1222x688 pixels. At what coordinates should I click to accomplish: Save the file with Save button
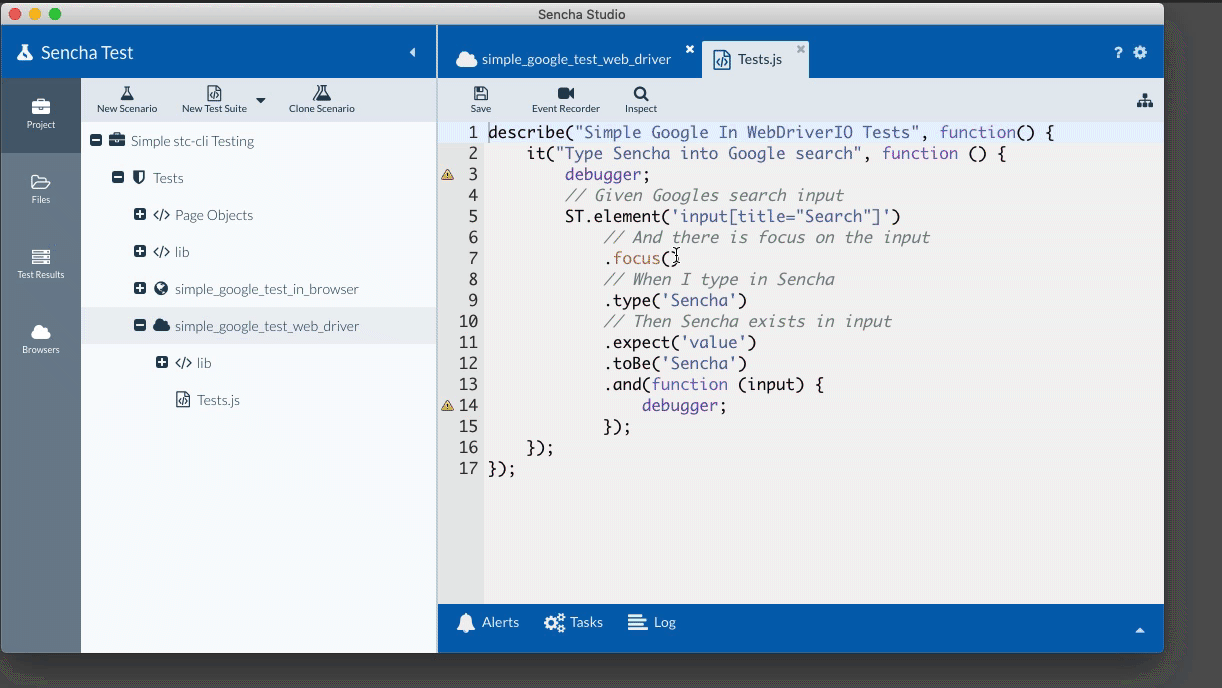coord(481,99)
